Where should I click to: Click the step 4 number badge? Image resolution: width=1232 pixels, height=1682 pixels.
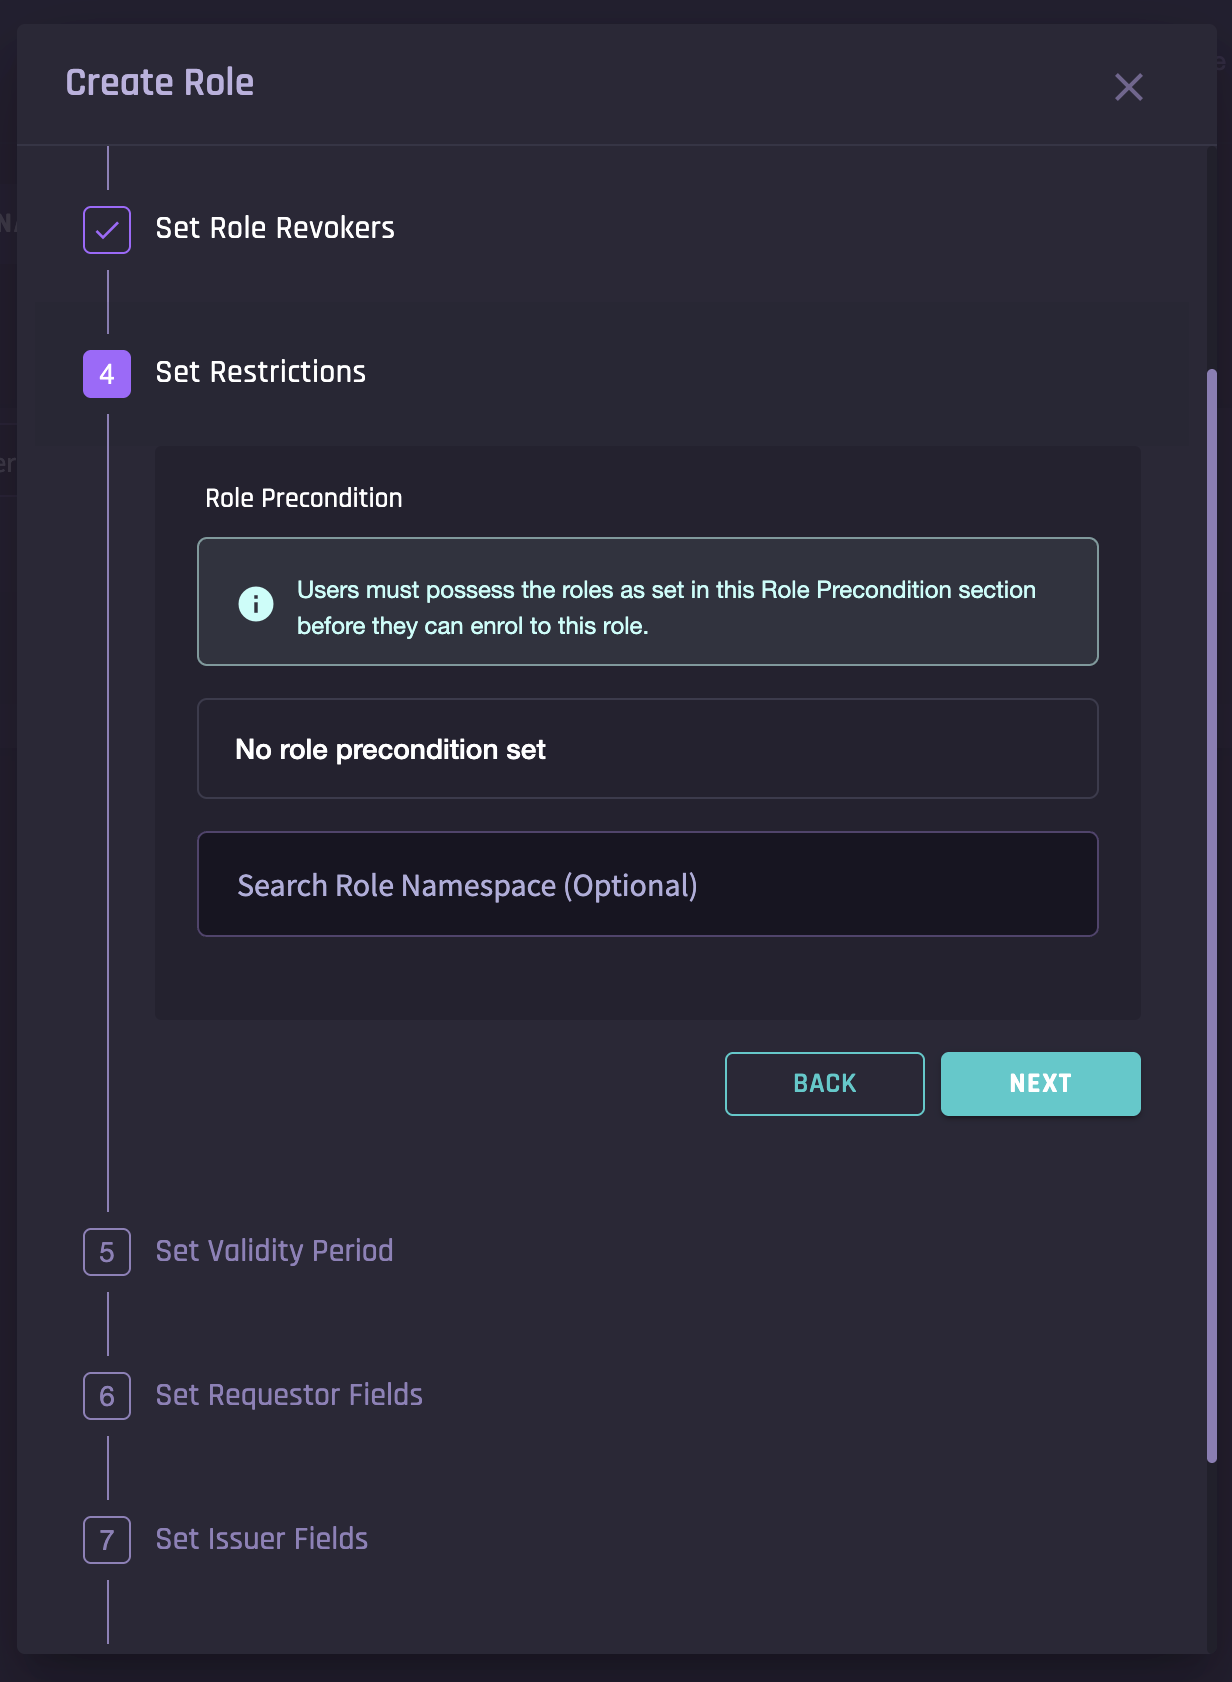click(107, 374)
